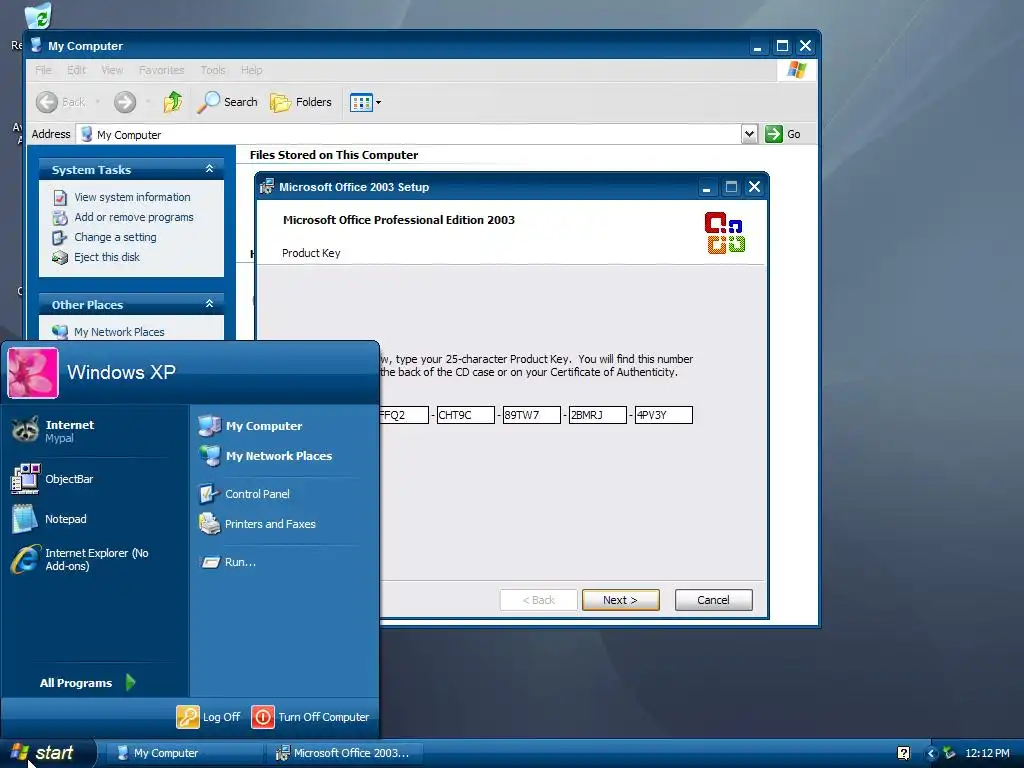This screenshot has width=1024, height=768.
Task: Click the product key field containing CHT9C
Action: 466,415
